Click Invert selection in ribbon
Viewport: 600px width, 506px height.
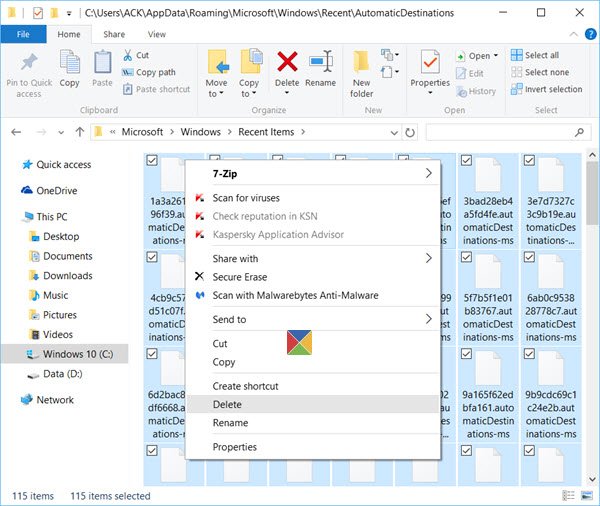click(546, 89)
